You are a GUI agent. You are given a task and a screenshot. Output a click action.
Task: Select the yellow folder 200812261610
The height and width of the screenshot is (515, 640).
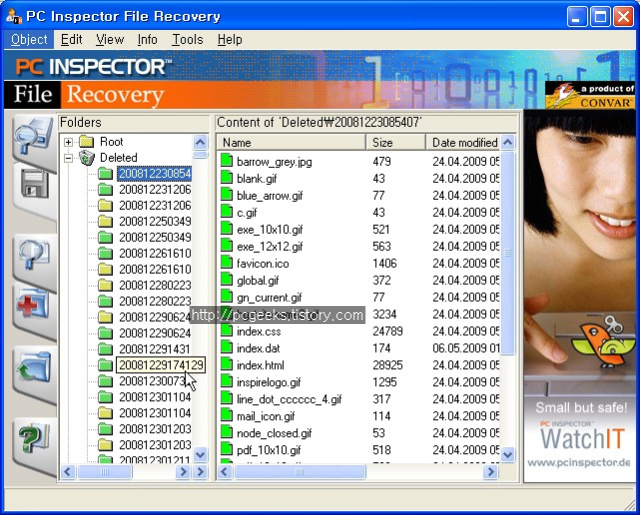click(155, 269)
